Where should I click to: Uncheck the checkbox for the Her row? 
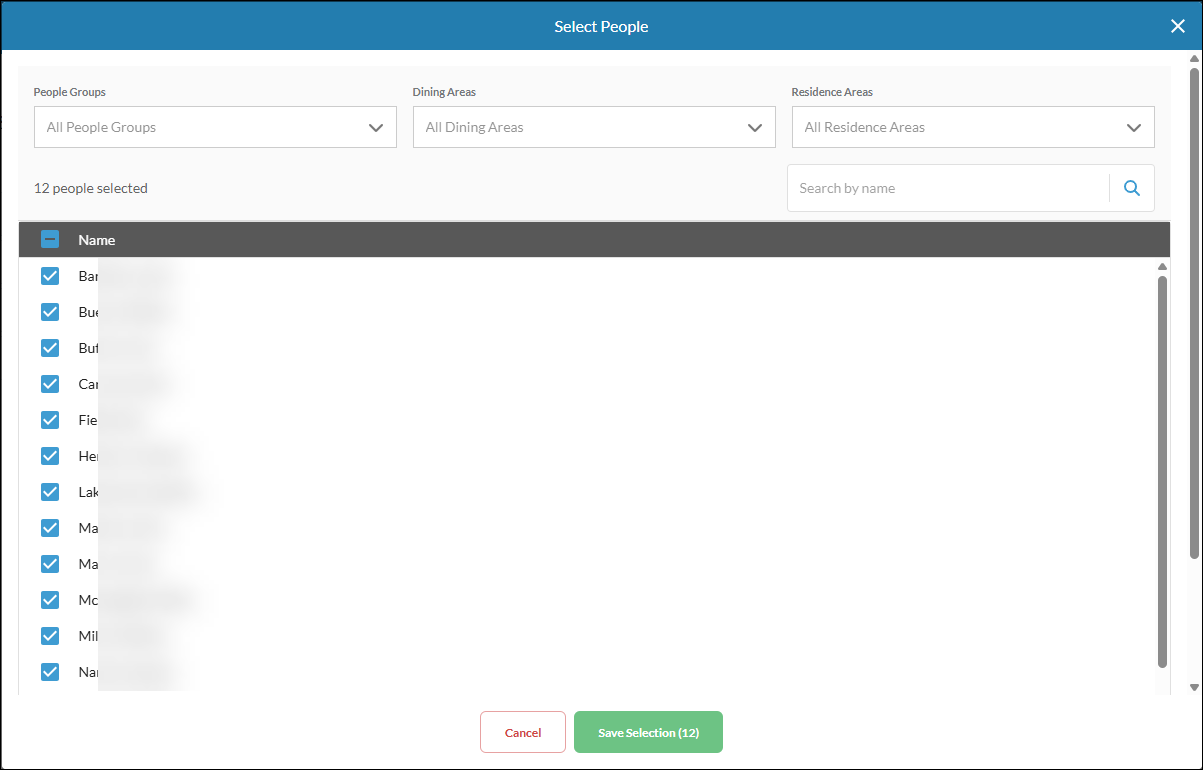50,456
